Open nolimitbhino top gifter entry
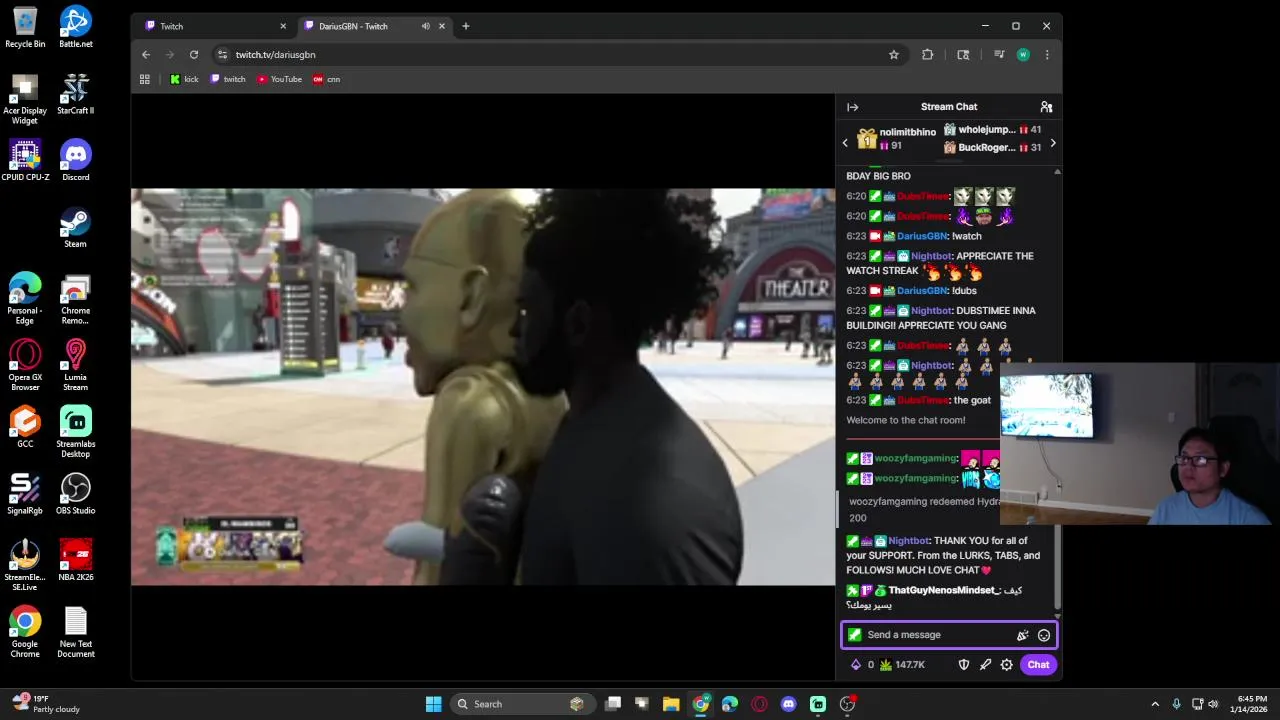The height and width of the screenshot is (720, 1280). point(897,139)
